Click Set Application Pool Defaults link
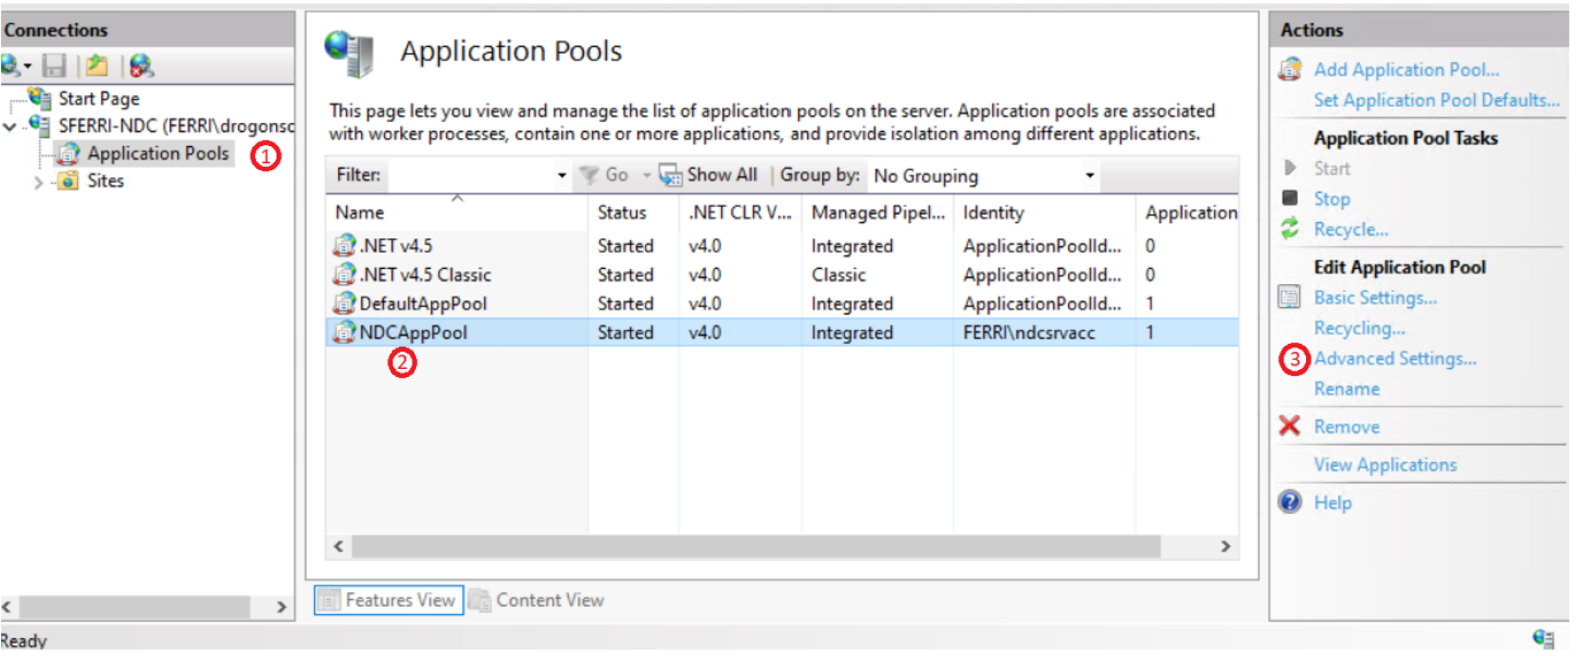 pyautogui.click(x=1436, y=100)
